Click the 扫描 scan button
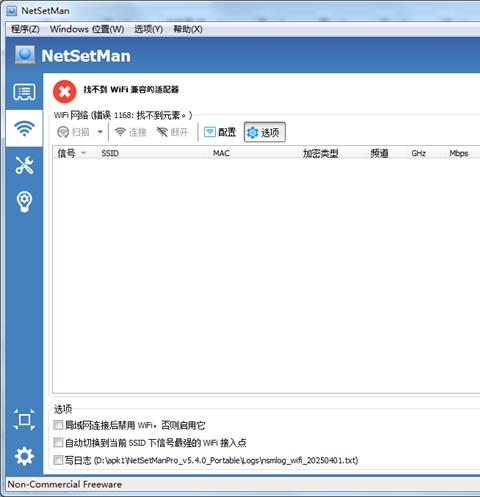480x497 pixels. 73,132
